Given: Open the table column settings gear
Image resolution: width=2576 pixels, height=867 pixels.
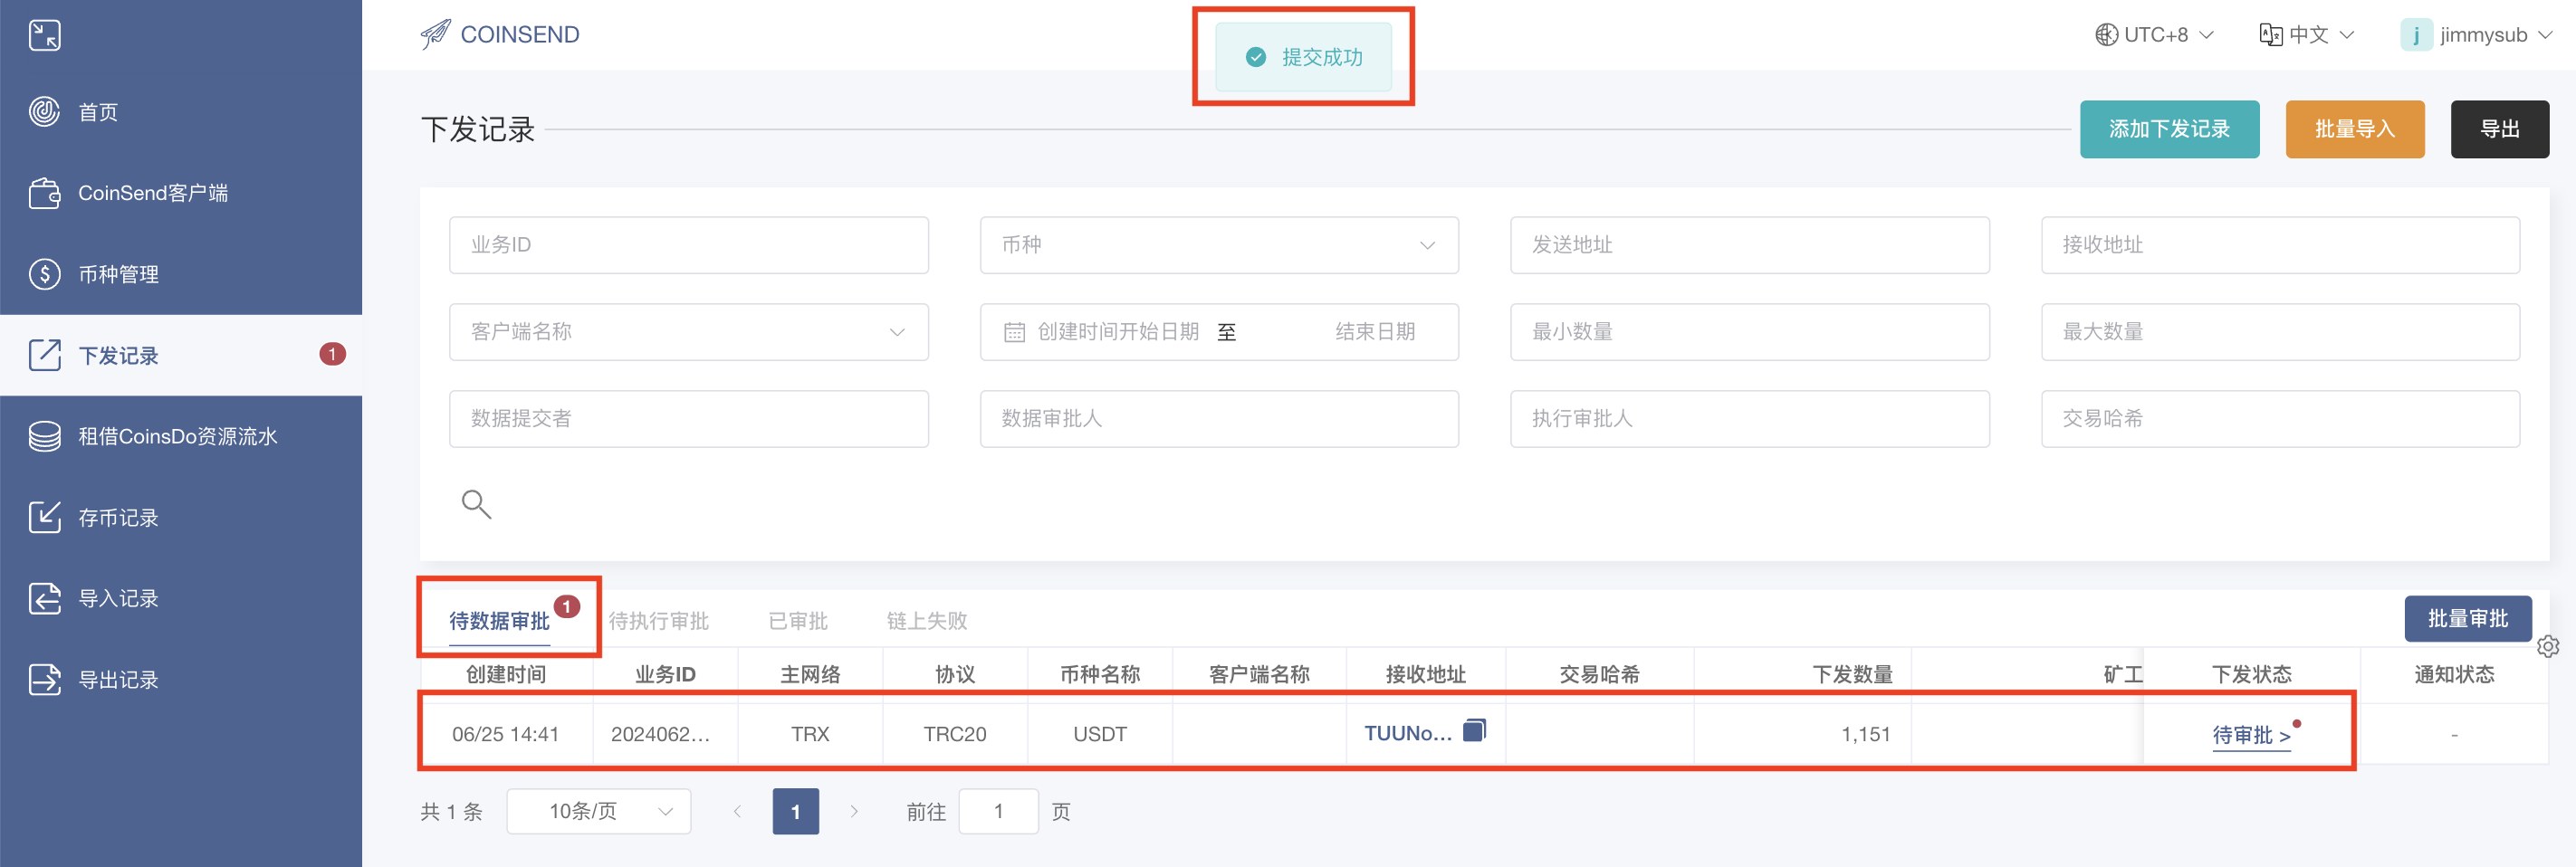Looking at the screenshot, I should coord(2547,647).
